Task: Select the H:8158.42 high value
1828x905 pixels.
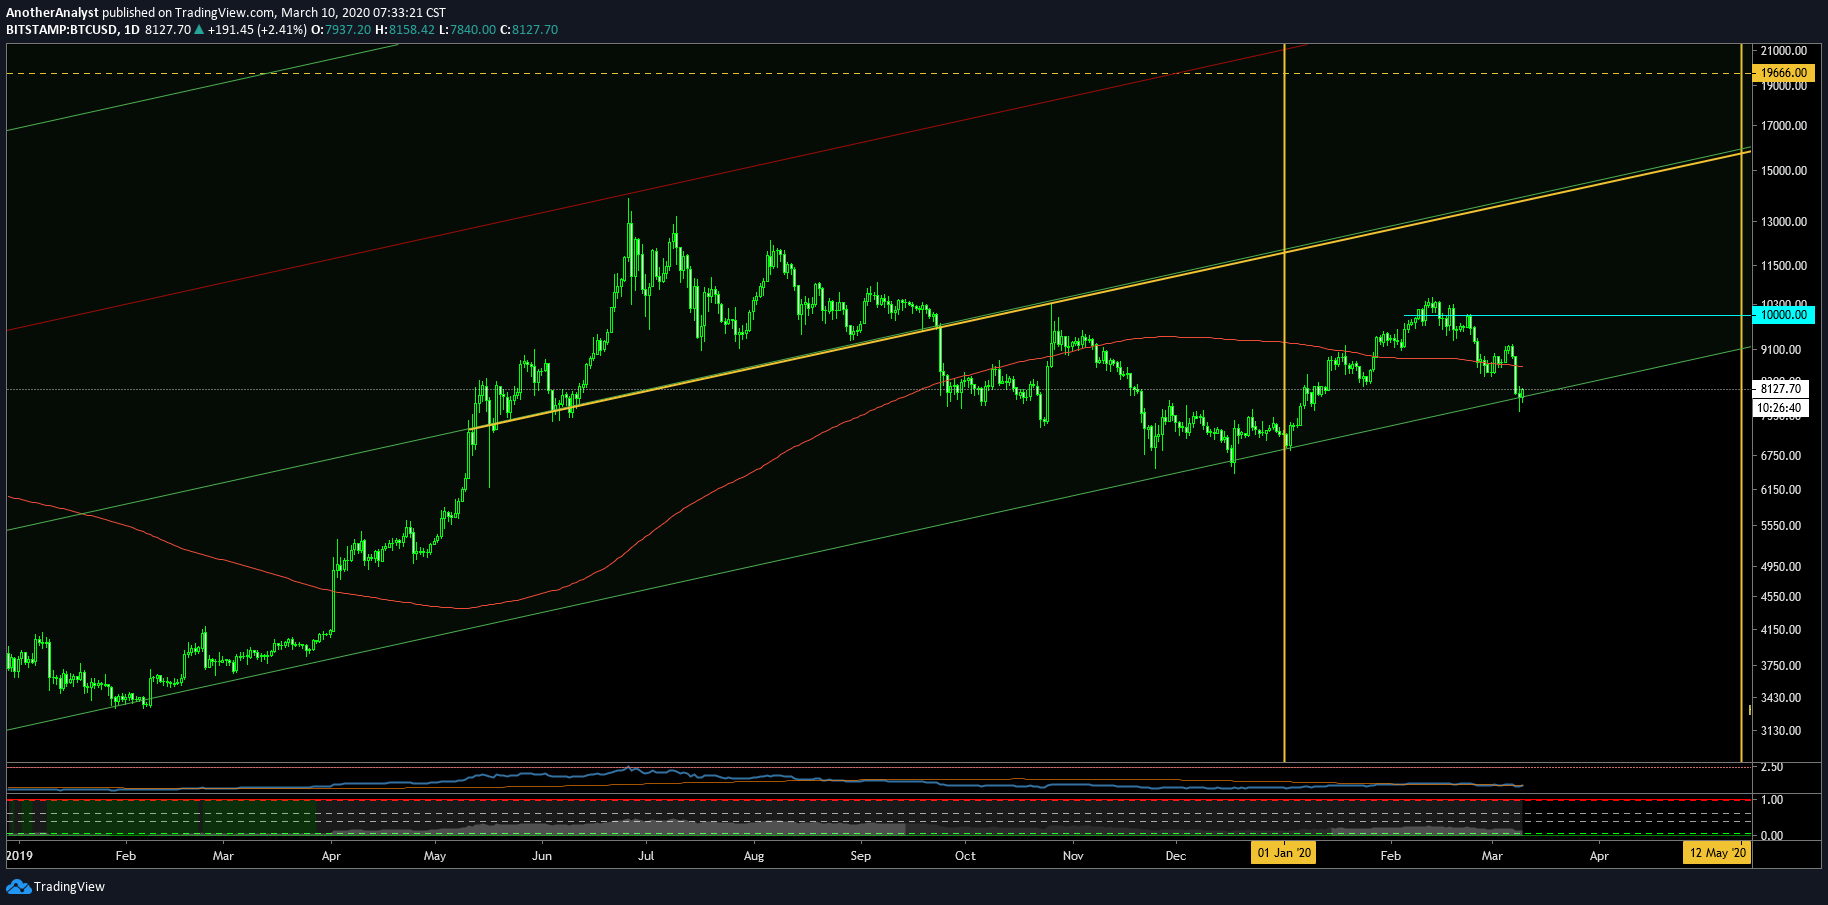Action: (405, 30)
